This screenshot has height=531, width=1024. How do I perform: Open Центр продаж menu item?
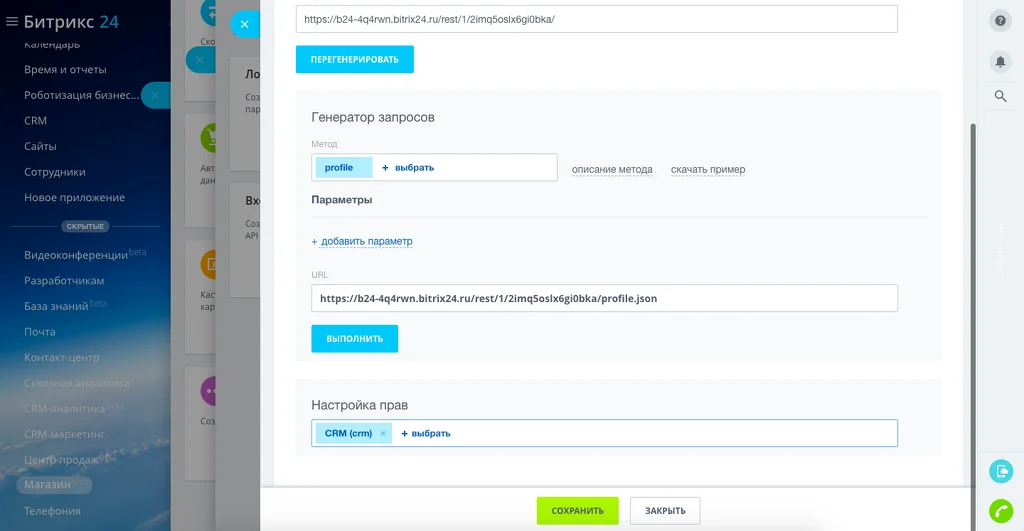point(61,460)
